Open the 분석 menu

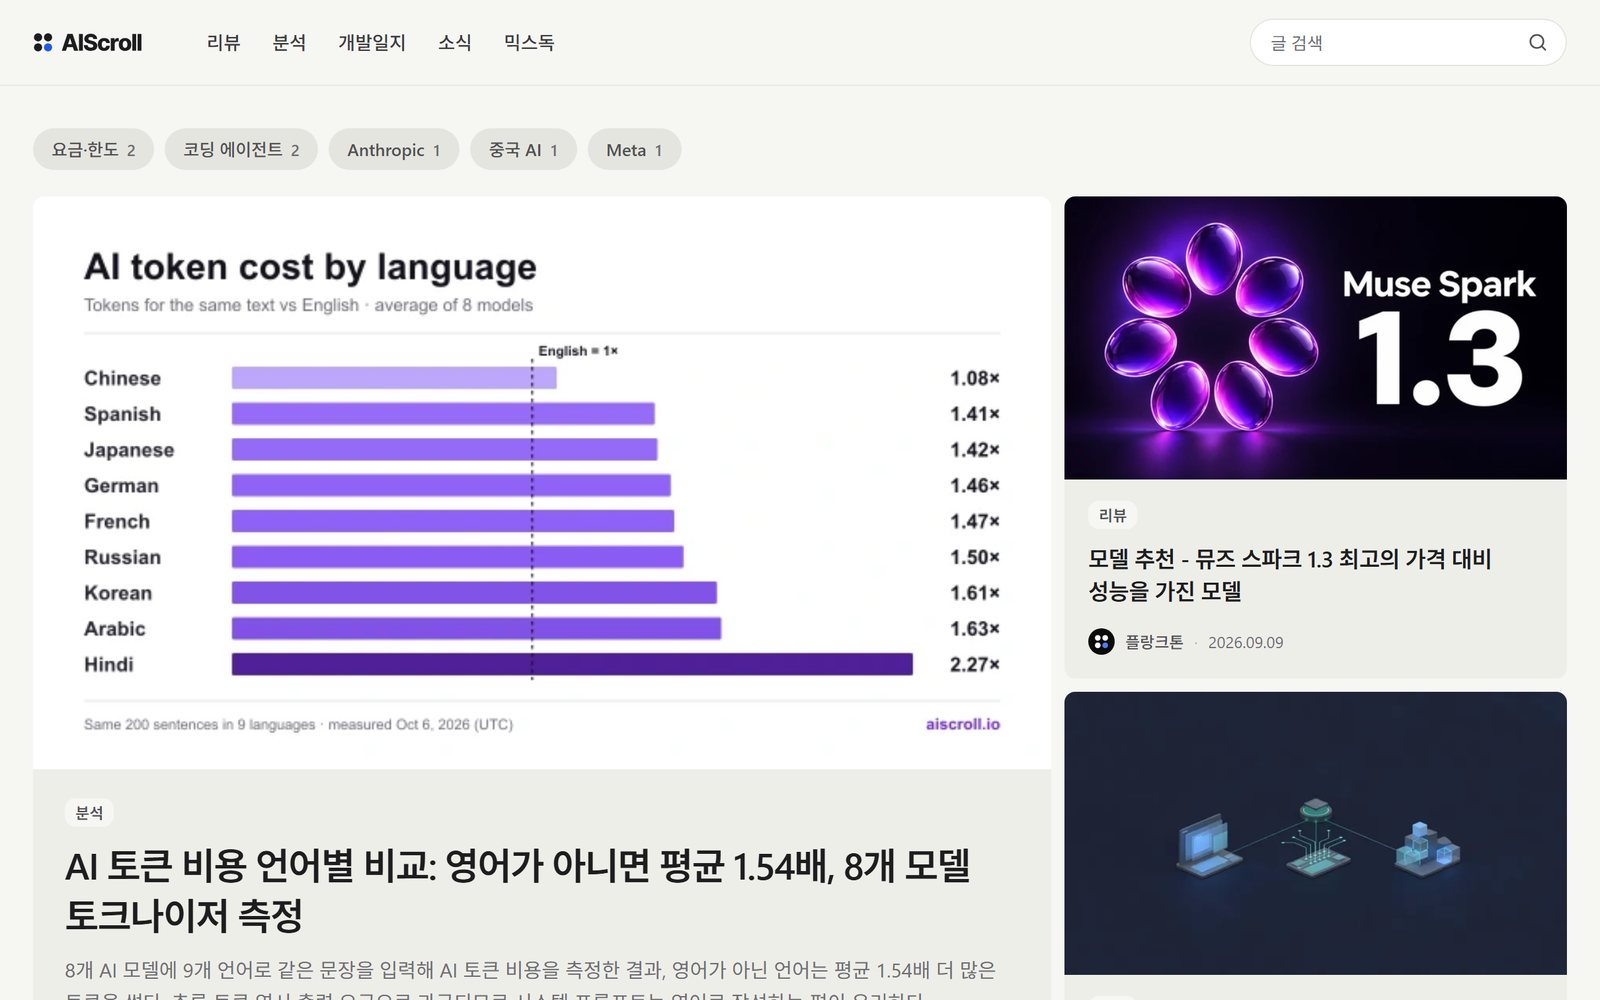pyautogui.click(x=289, y=42)
